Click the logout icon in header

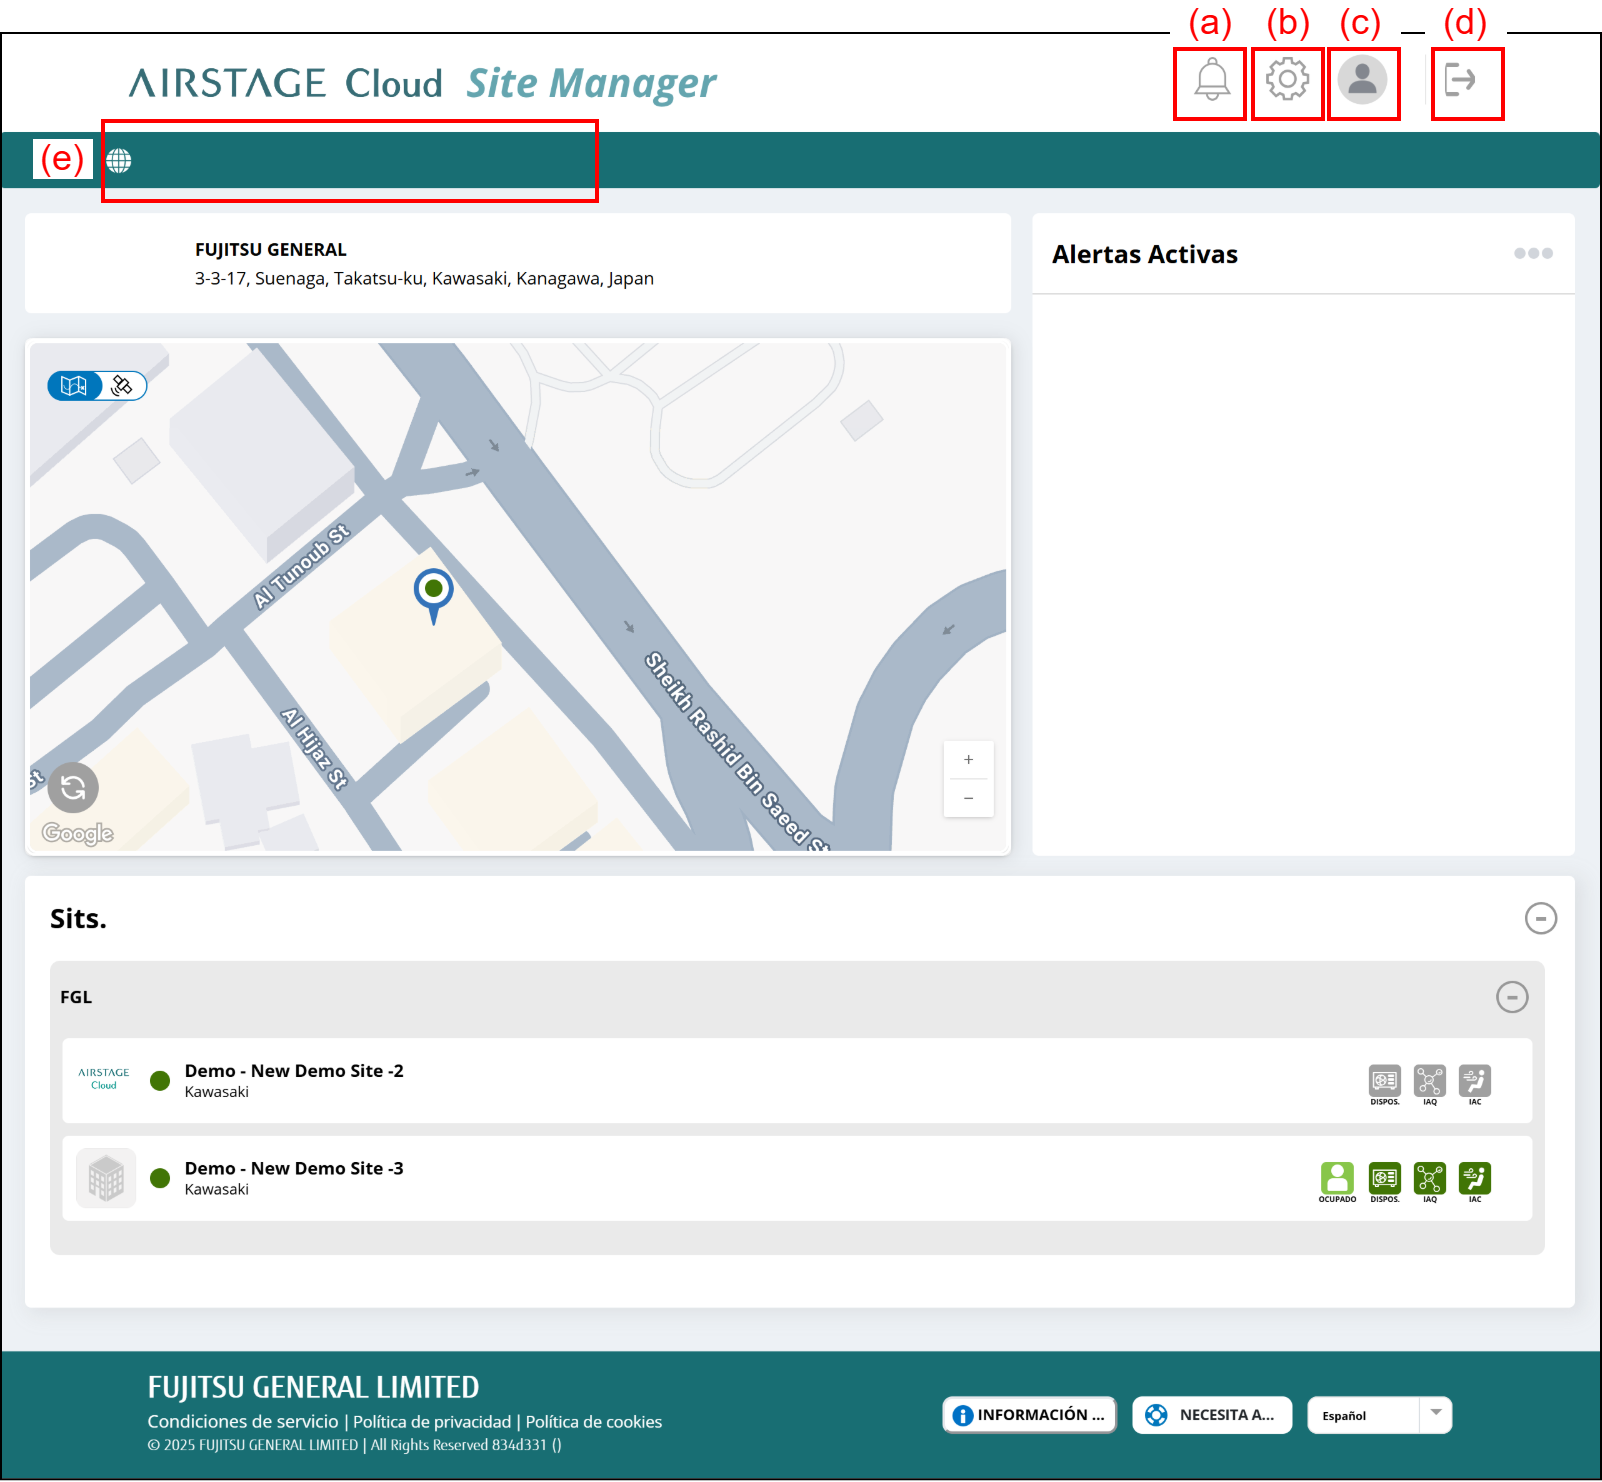1460,80
